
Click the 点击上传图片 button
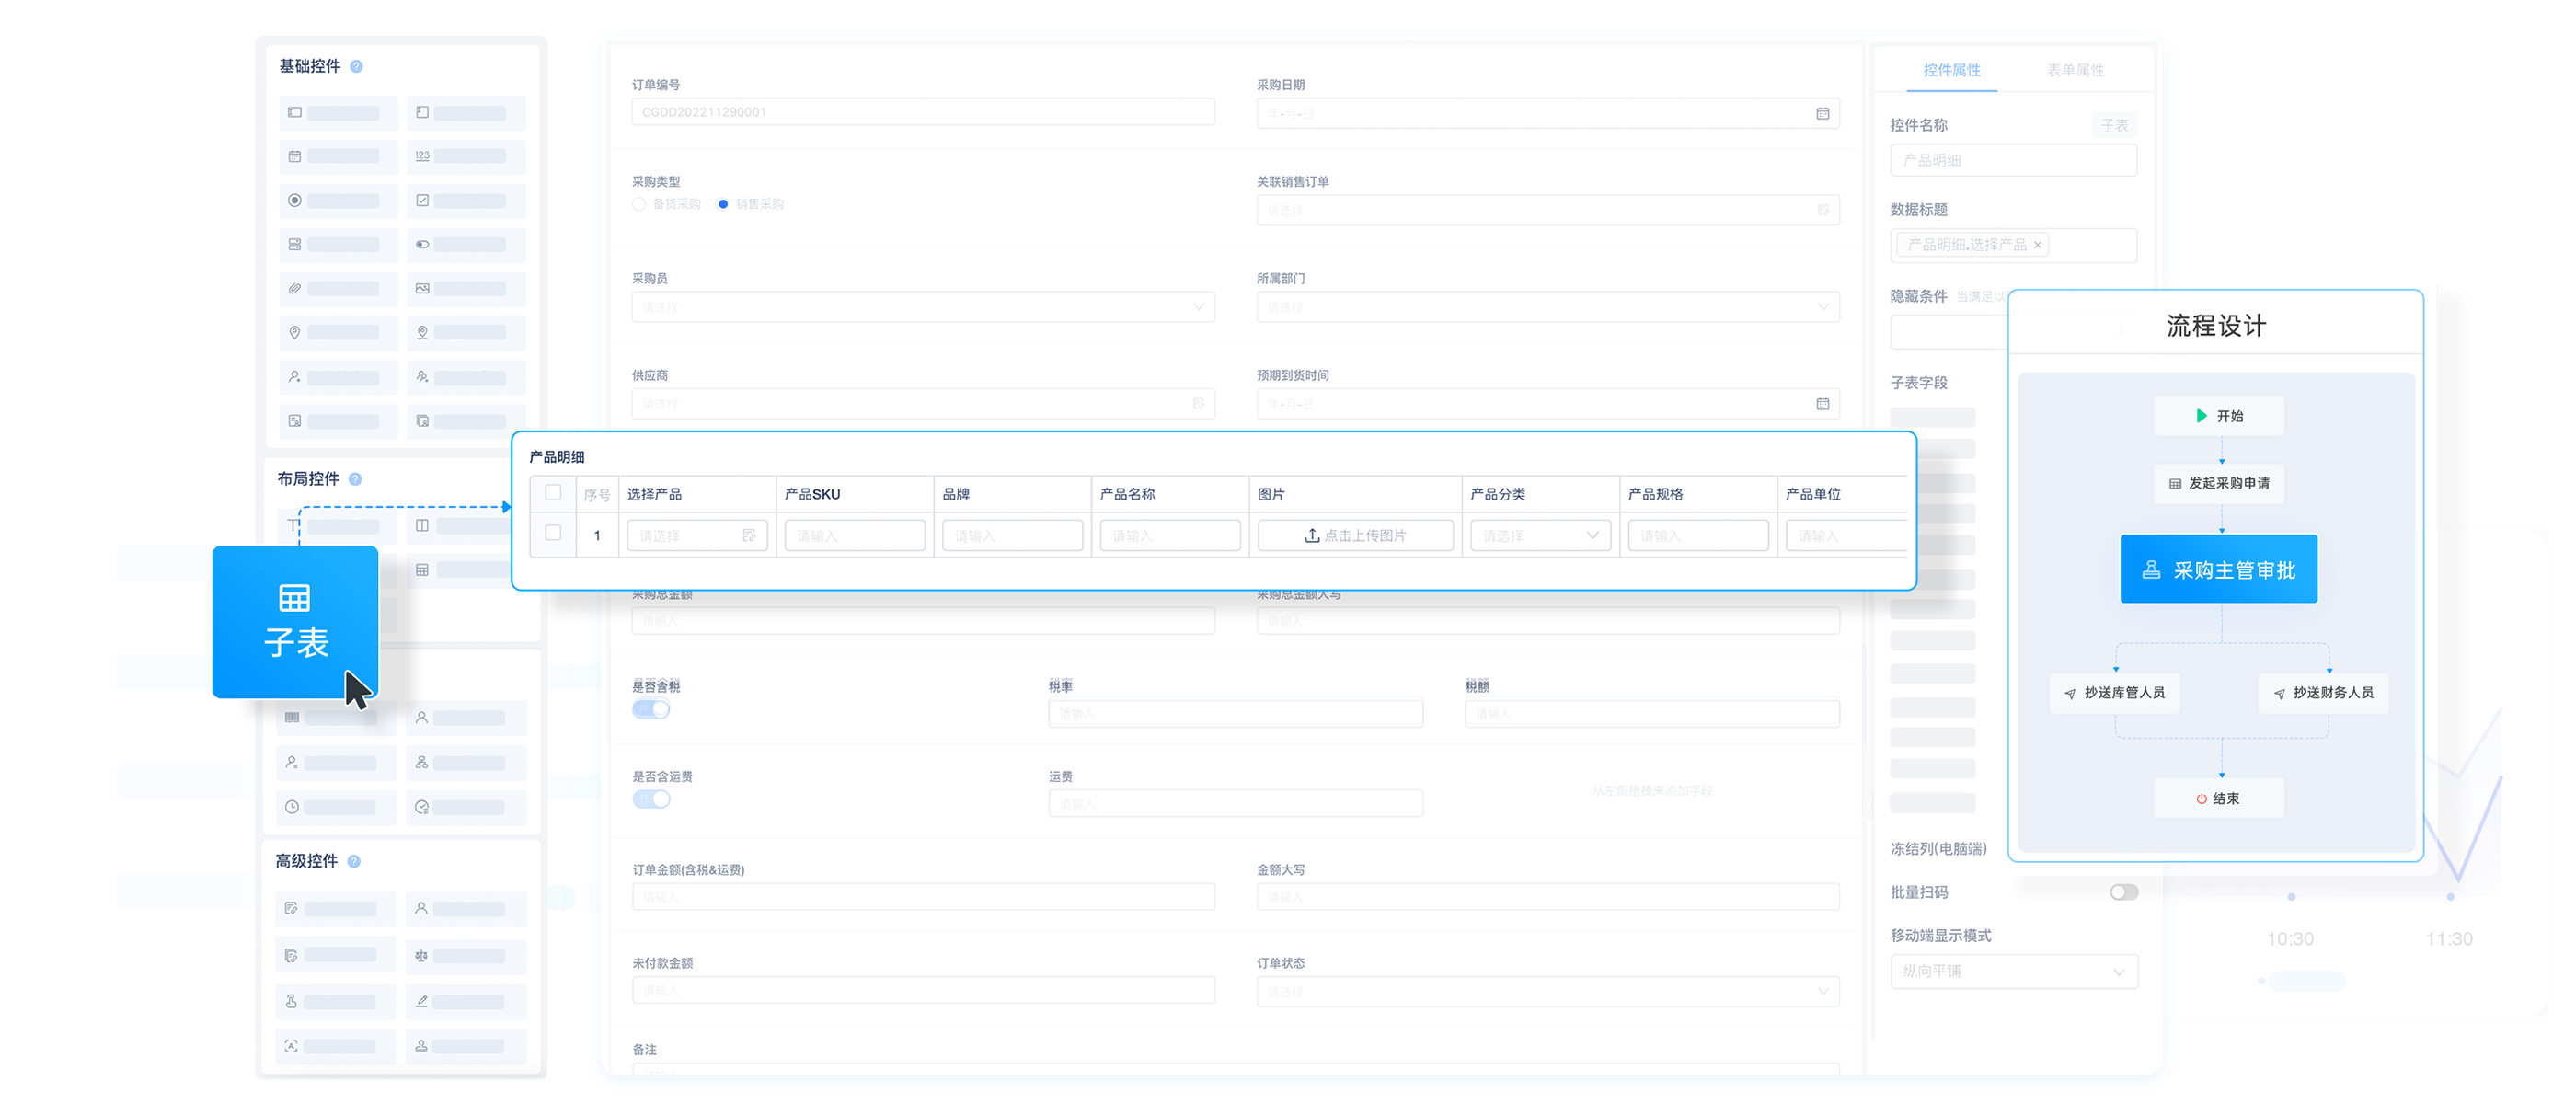[1355, 536]
